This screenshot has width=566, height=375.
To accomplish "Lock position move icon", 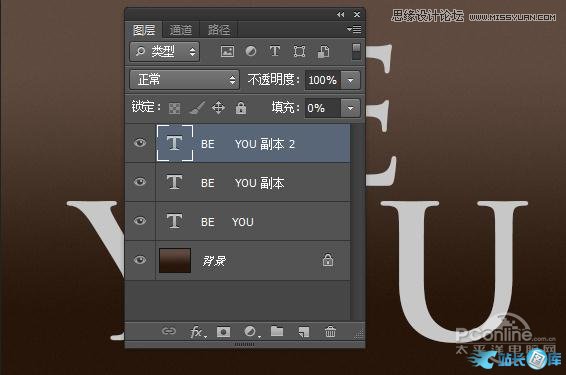I will (x=218, y=108).
